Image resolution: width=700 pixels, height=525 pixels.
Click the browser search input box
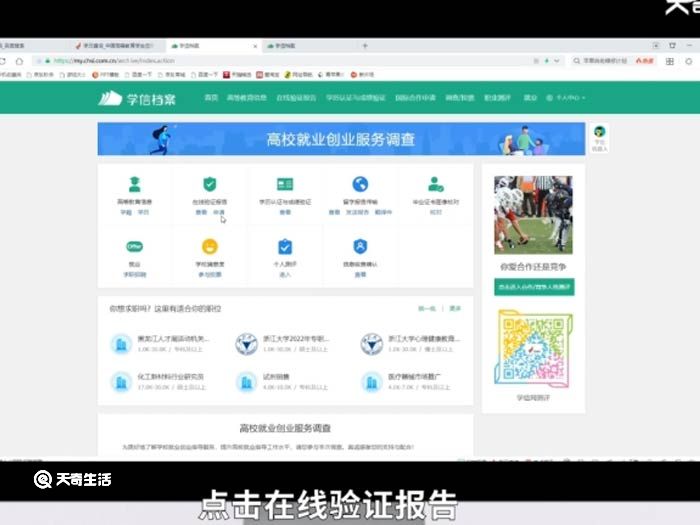coord(605,61)
